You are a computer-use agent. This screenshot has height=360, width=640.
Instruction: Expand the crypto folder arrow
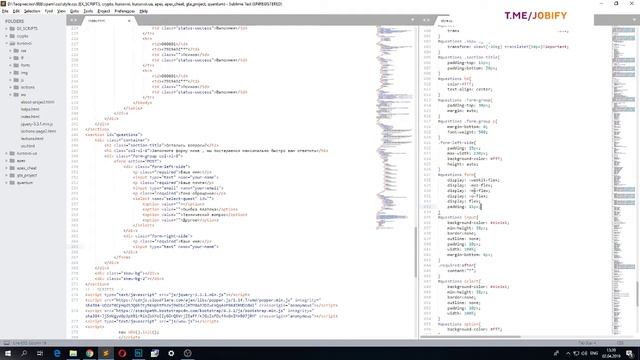point(7,36)
